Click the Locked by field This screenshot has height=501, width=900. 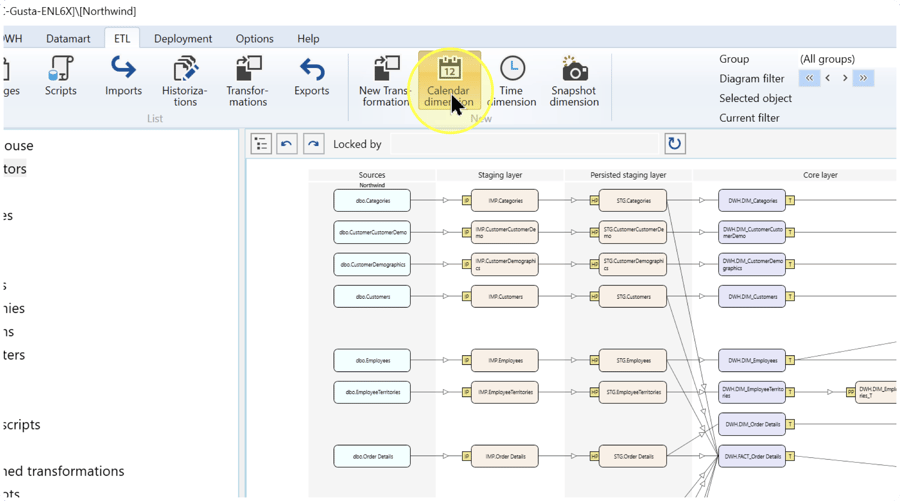523,143
